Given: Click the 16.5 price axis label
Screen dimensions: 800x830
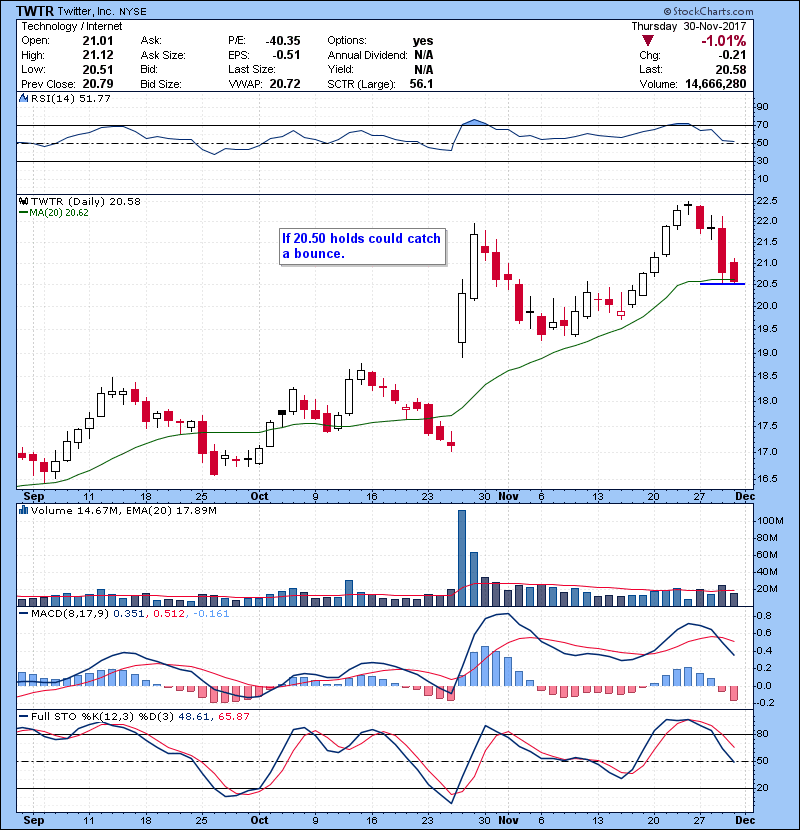Looking at the screenshot, I should (767, 479).
